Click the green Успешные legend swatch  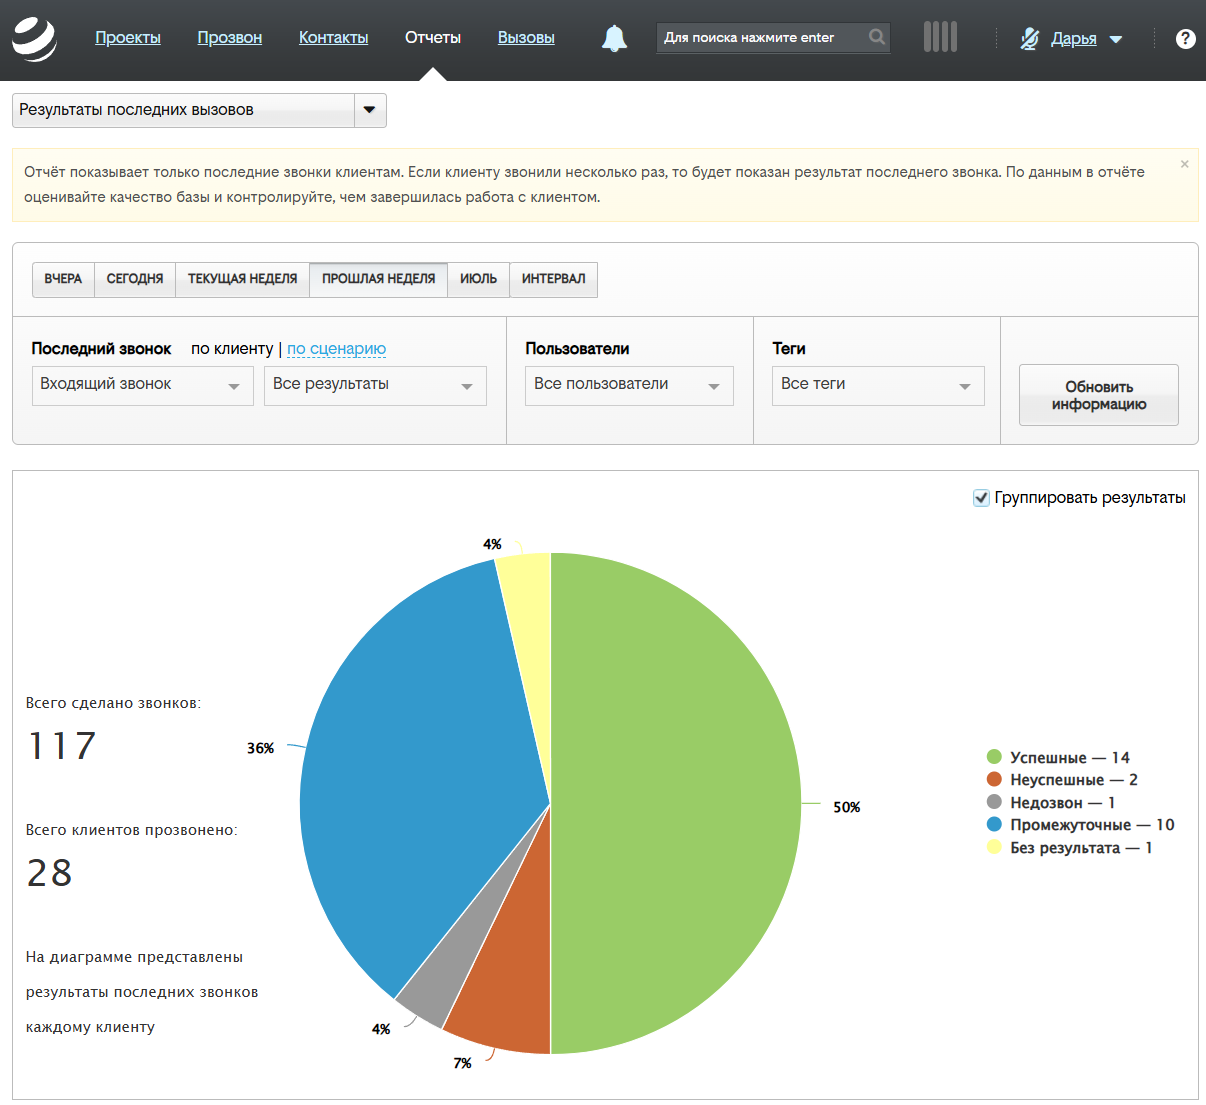[x=994, y=757]
